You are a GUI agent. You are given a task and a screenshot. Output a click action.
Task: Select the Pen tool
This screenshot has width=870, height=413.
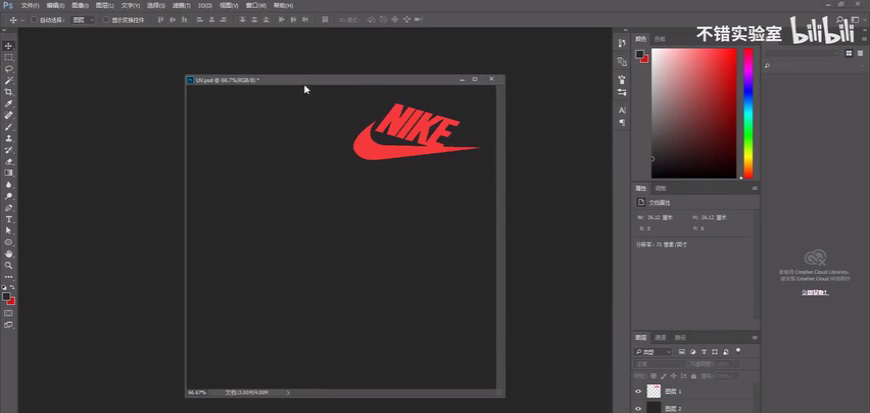[x=9, y=208]
